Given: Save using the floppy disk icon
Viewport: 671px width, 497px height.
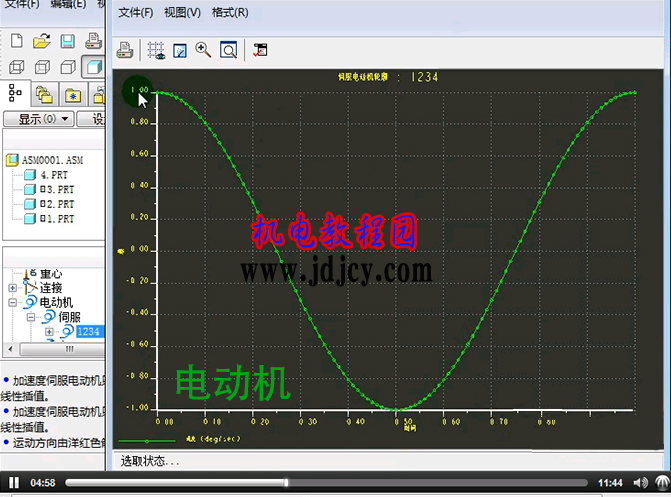Looking at the screenshot, I should [68, 41].
